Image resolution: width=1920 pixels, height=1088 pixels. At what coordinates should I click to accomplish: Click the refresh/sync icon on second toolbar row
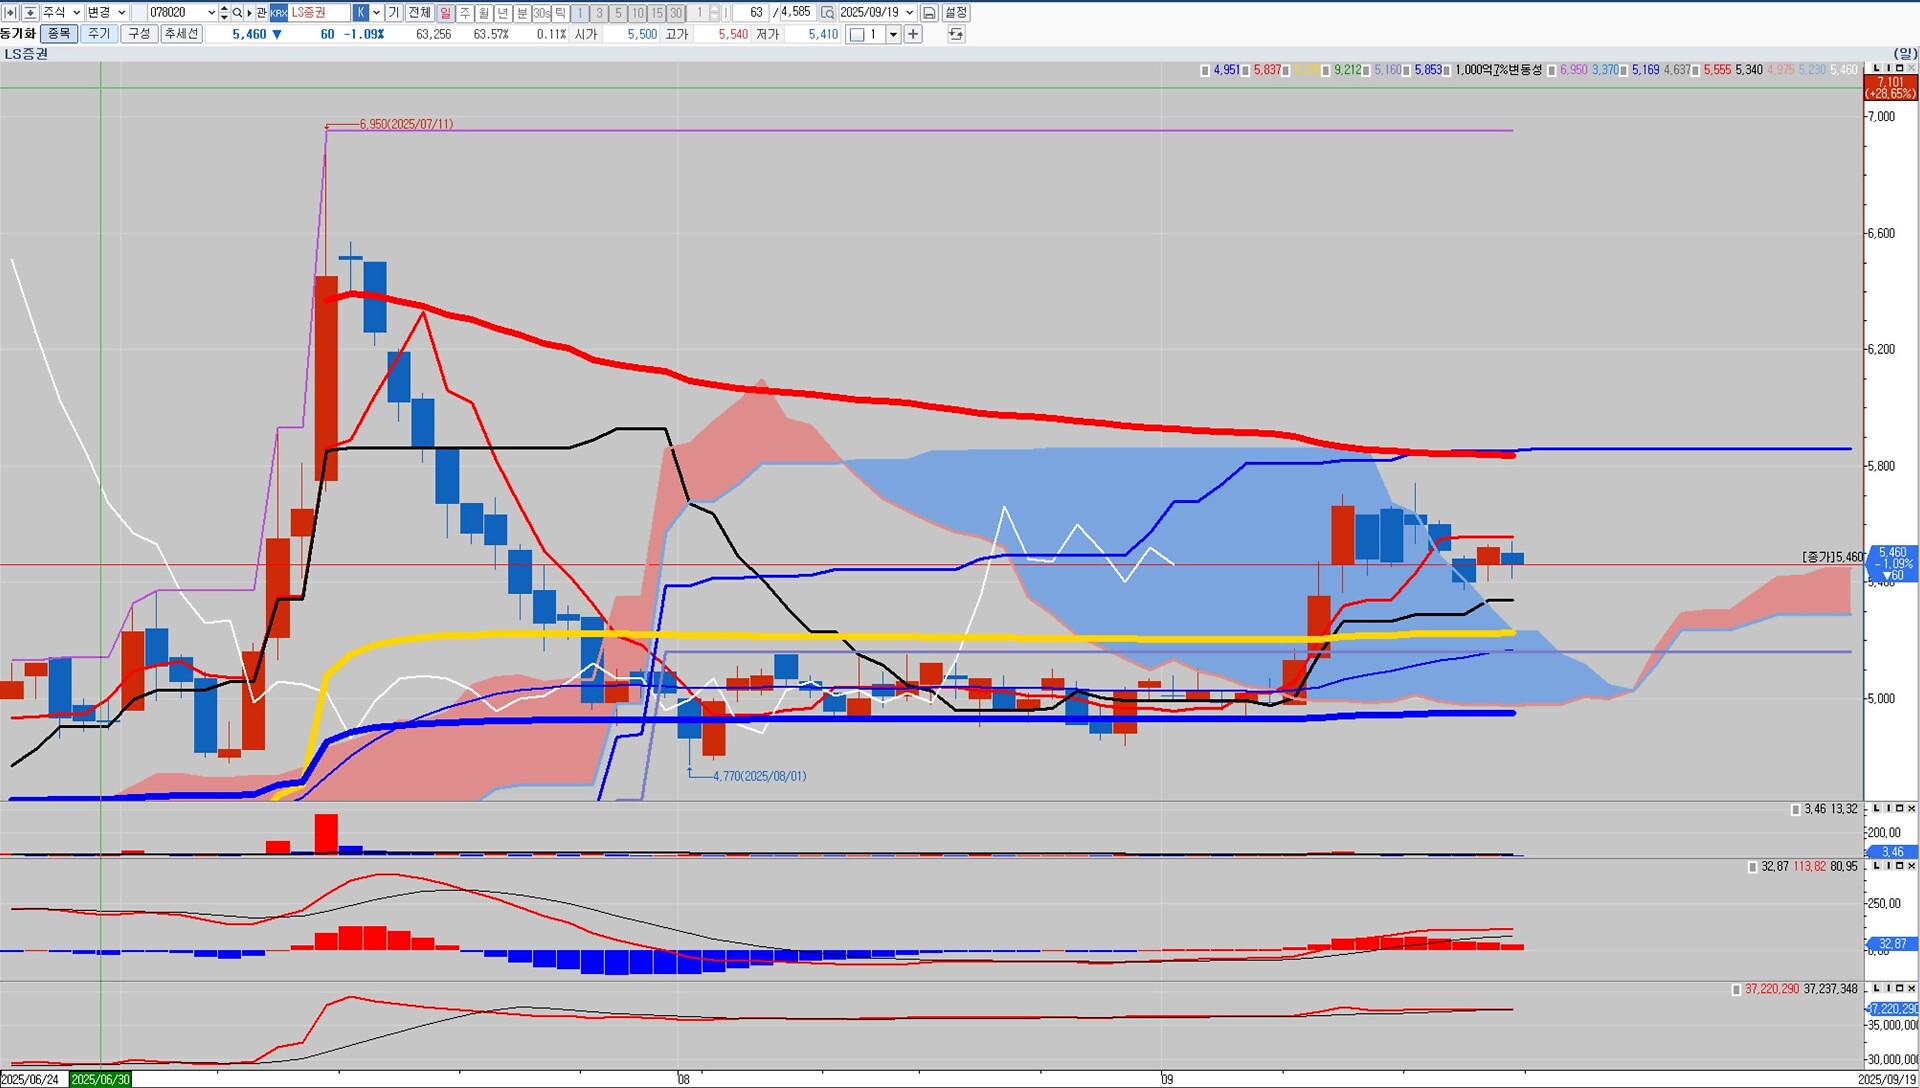click(956, 34)
